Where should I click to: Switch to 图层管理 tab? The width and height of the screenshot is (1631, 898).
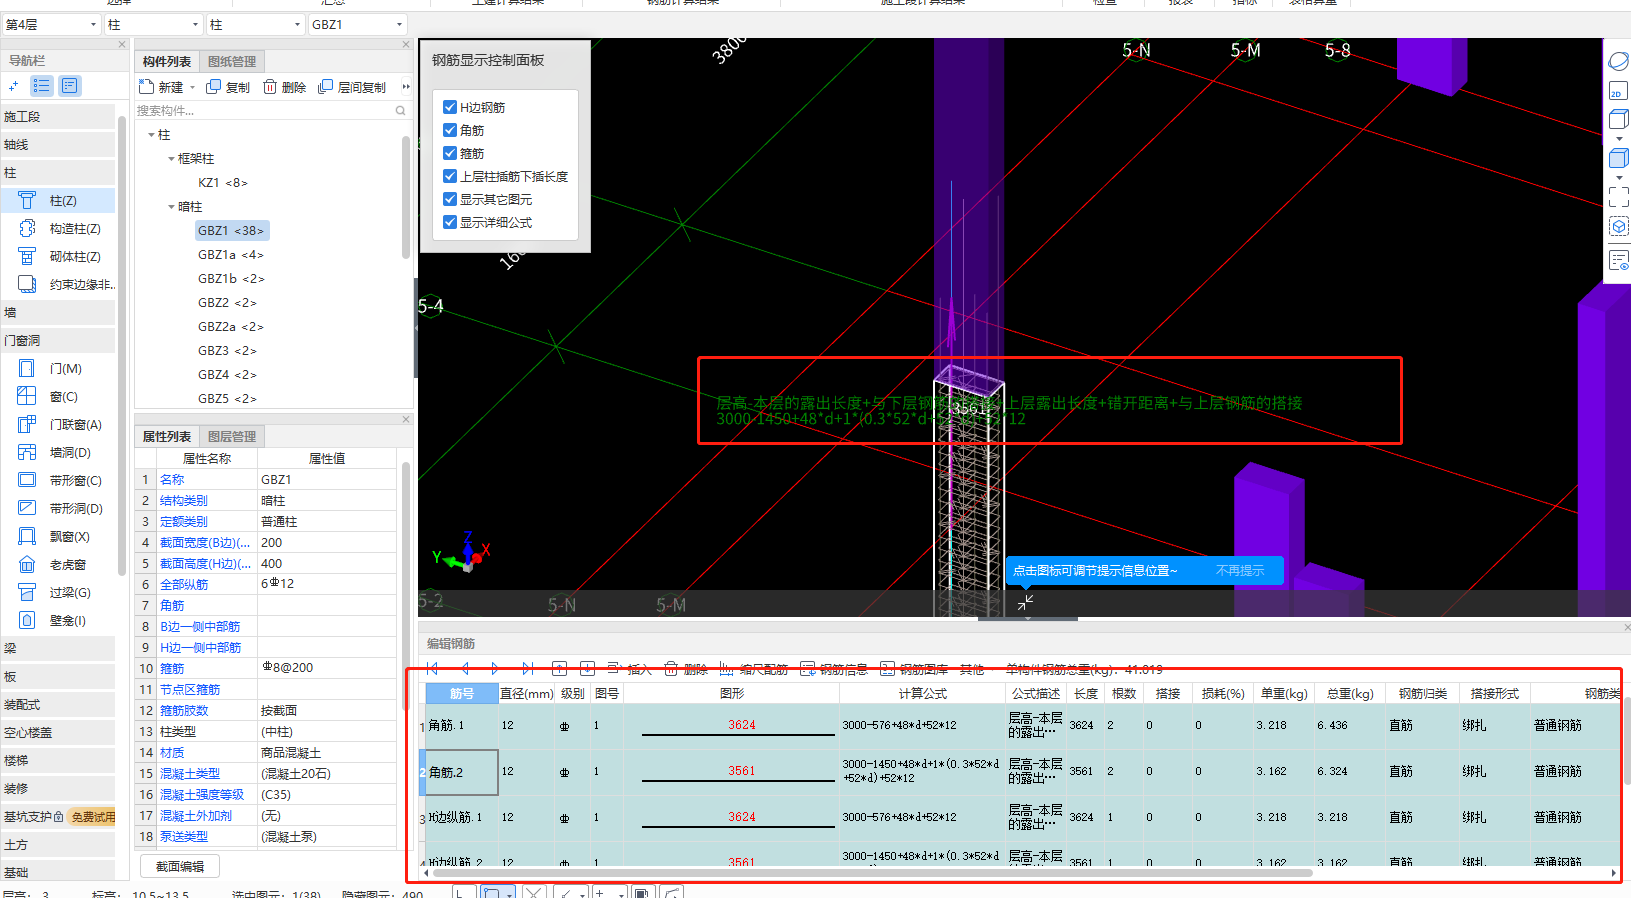point(232,436)
